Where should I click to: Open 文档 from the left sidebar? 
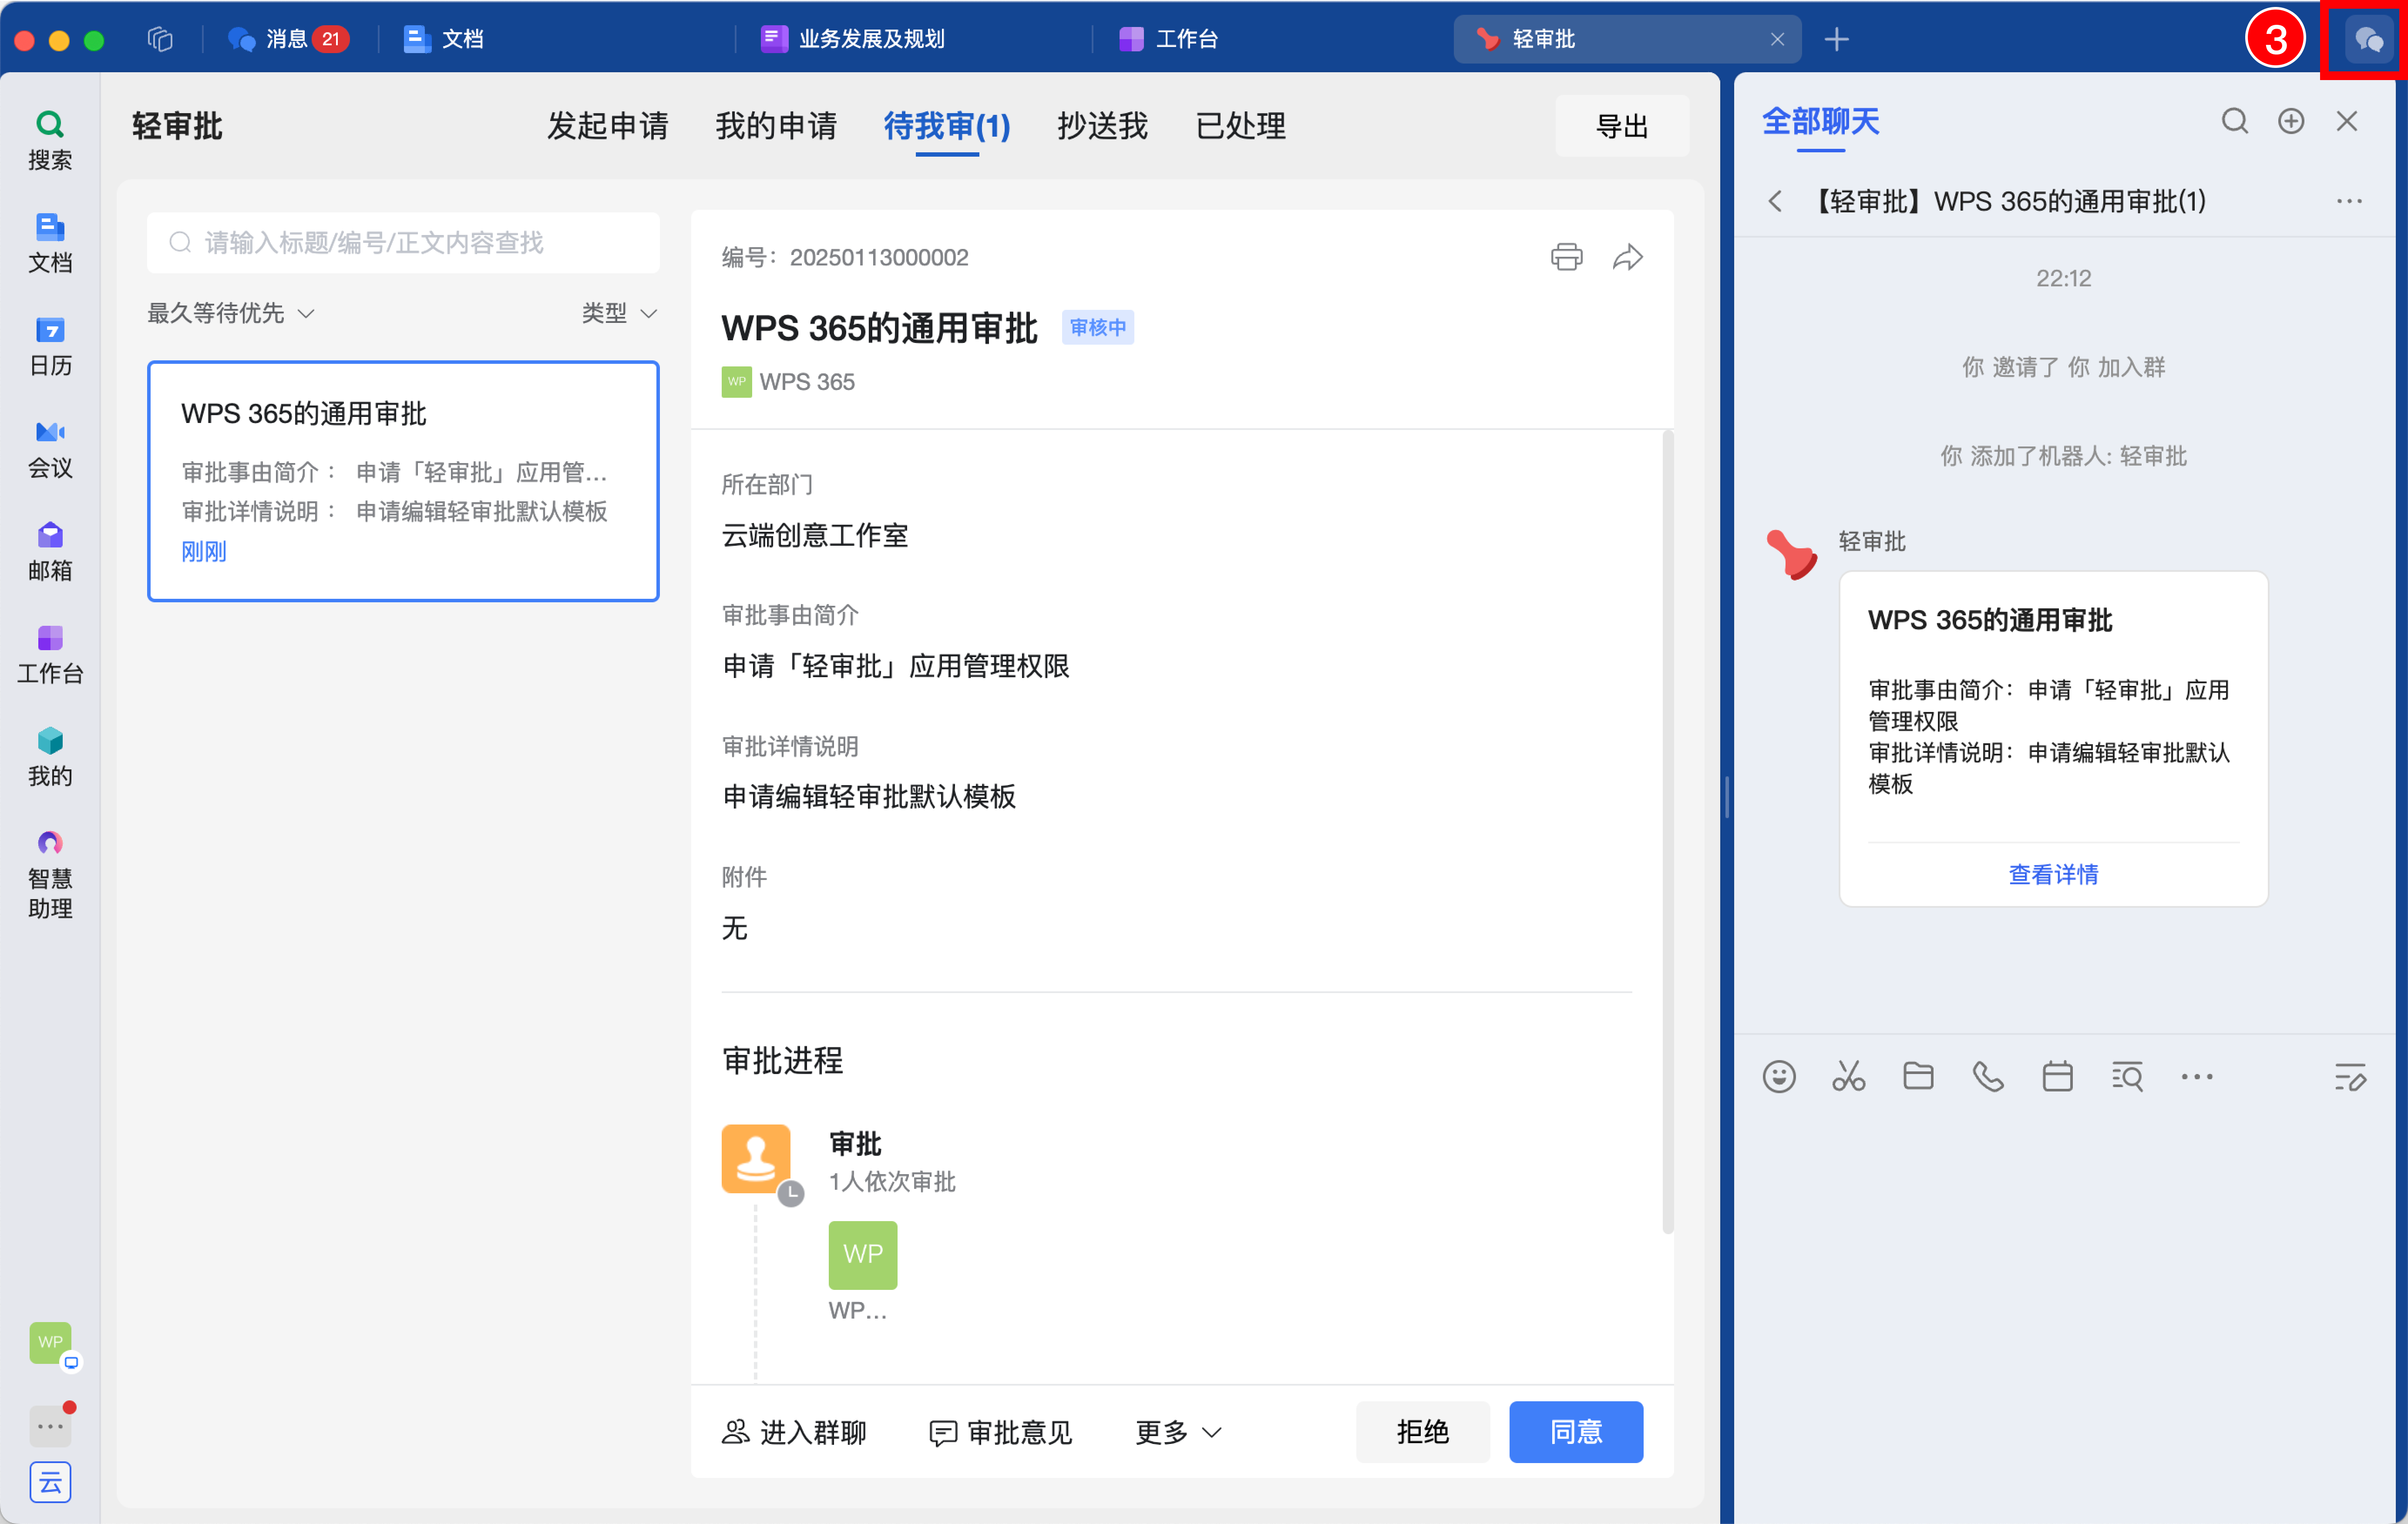50,243
